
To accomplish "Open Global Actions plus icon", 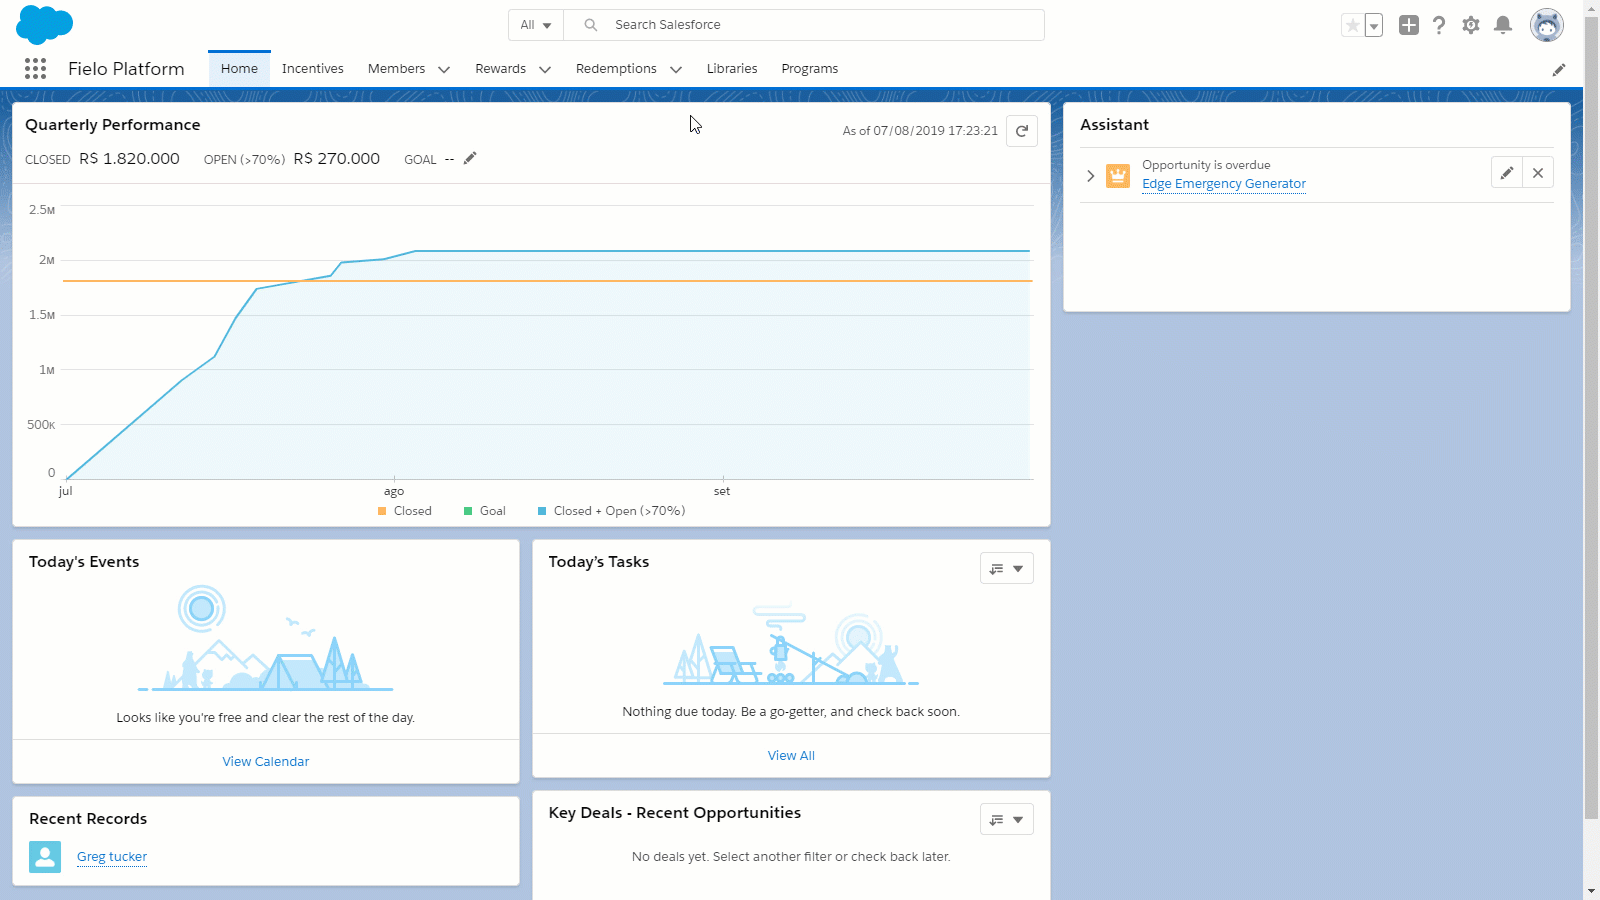I will pos(1409,25).
